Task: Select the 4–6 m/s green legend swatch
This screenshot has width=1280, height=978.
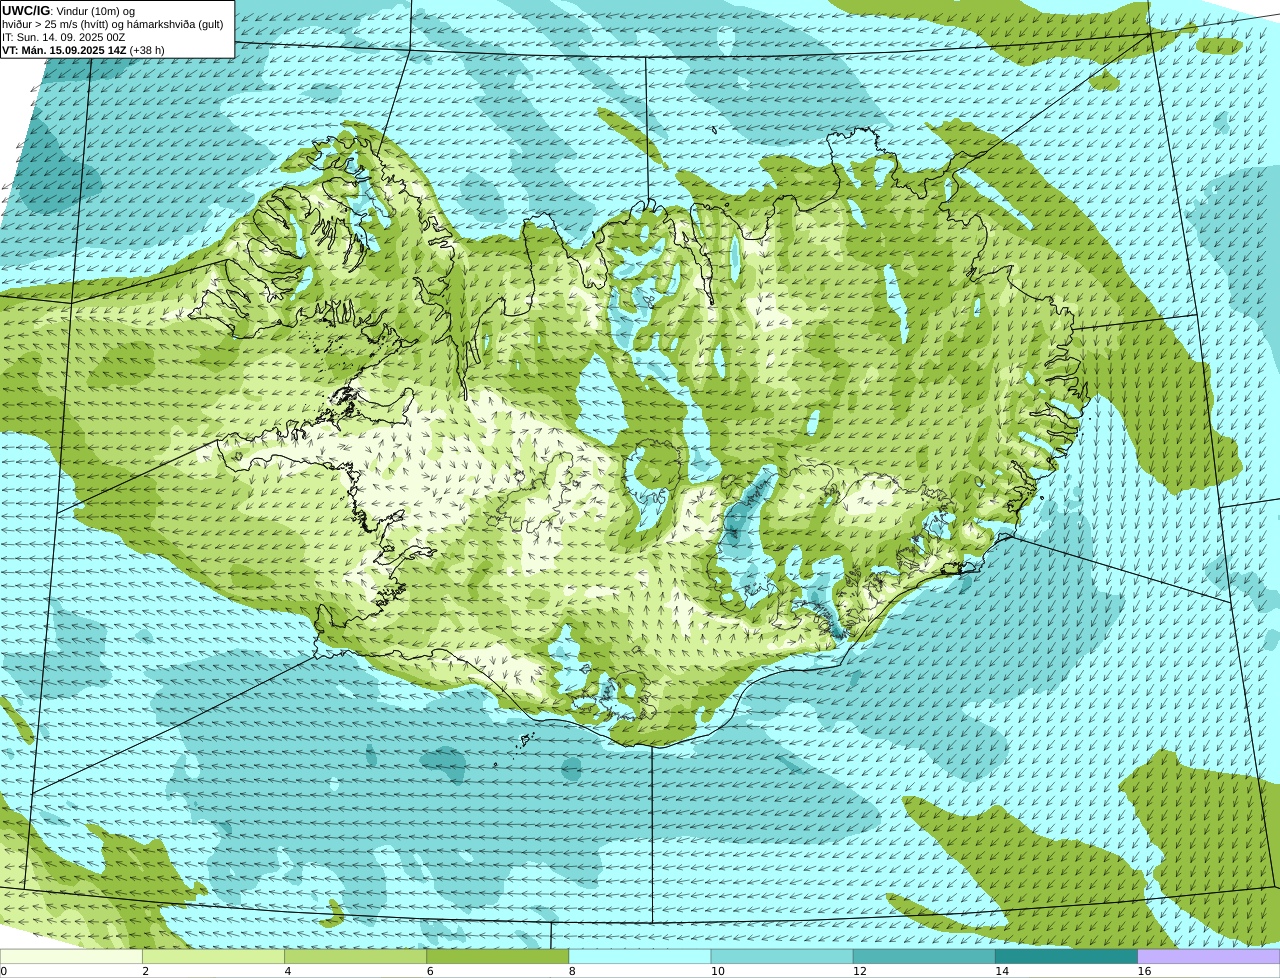Action: point(355,957)
